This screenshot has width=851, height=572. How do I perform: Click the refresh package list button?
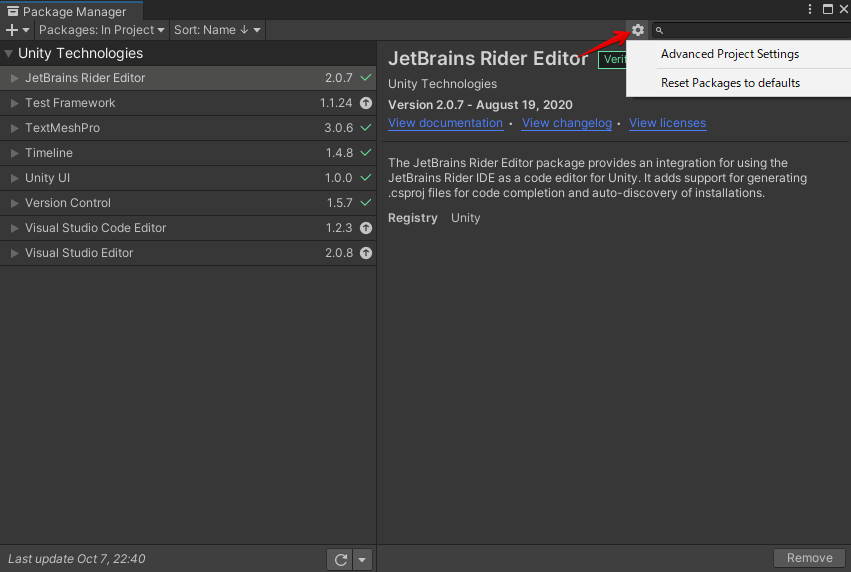pos(340,560)
